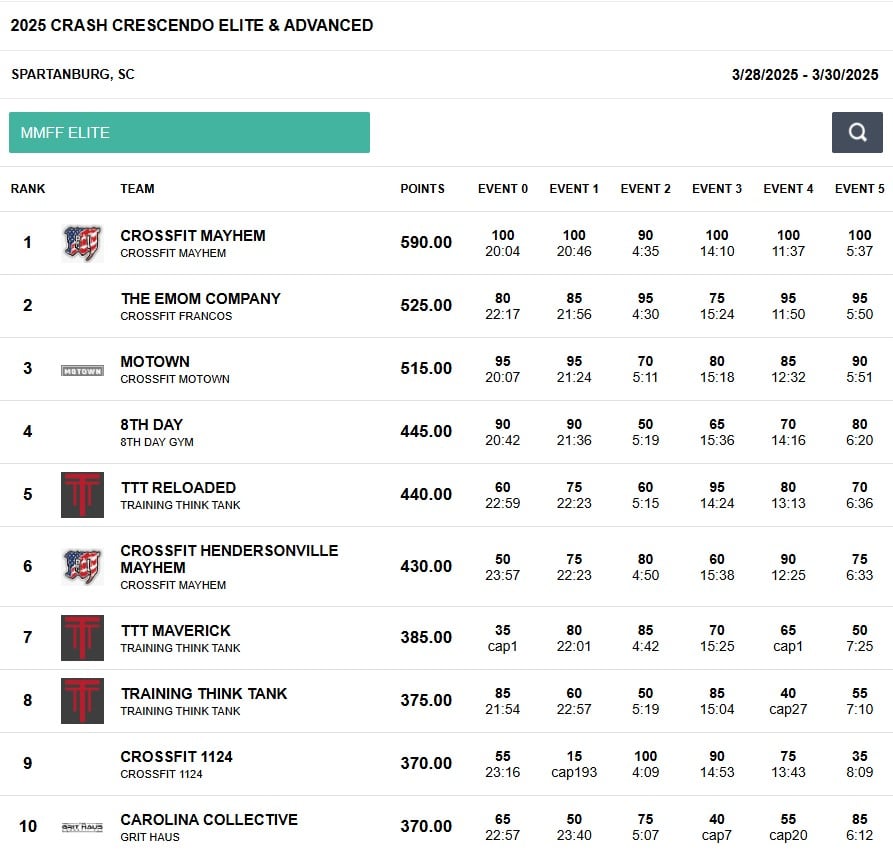Open the TTT MAVERICK team name
893x856 pixels.
[x=175, y=630]
